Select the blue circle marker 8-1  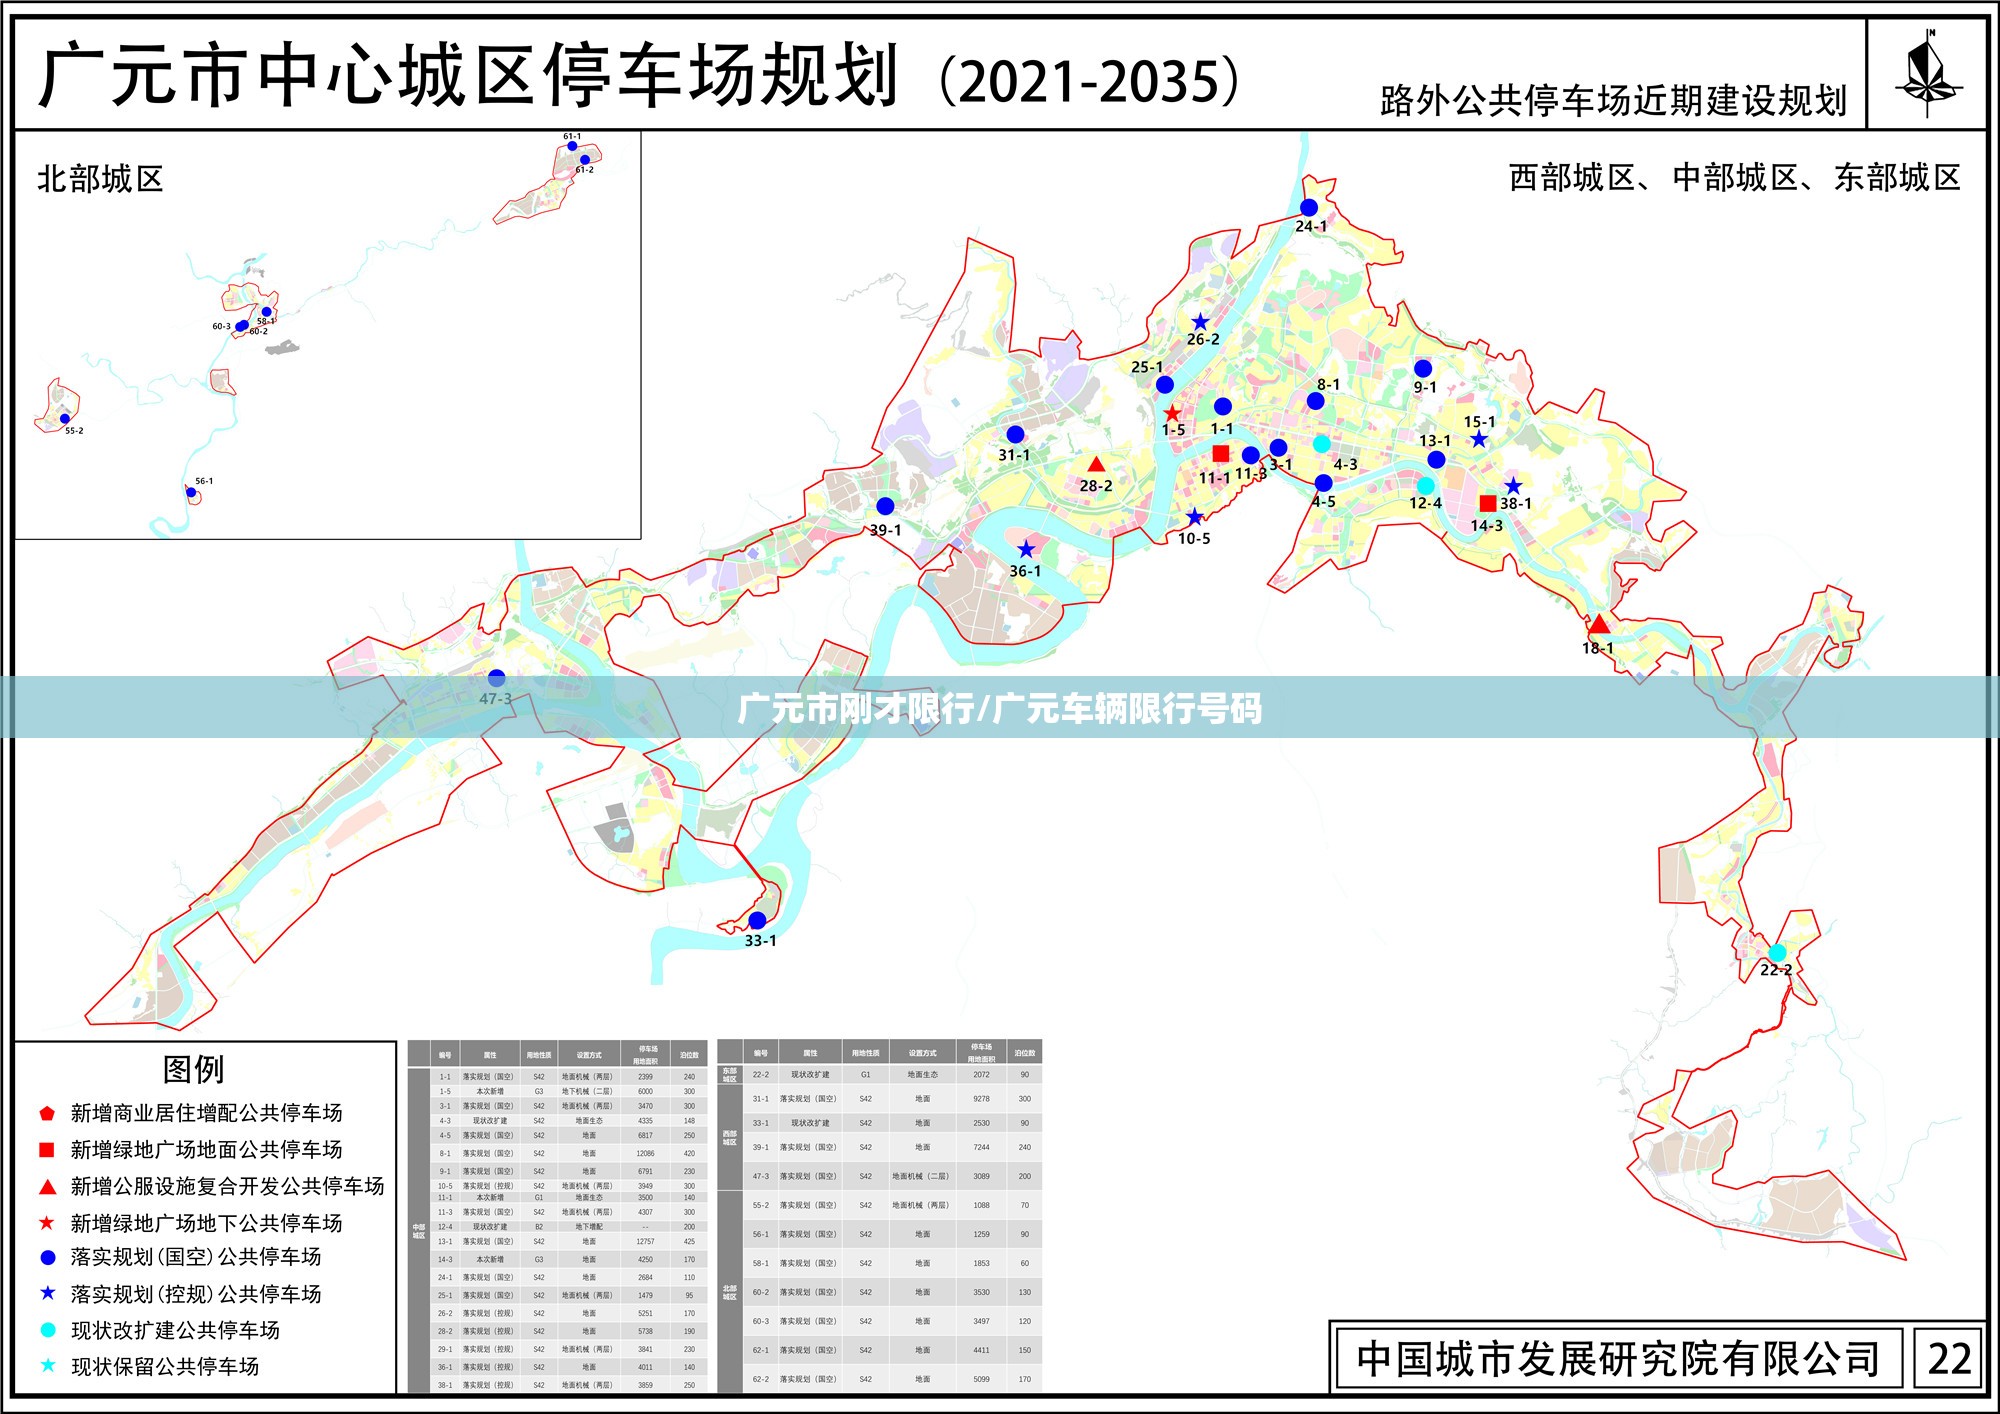(1316, 401)
